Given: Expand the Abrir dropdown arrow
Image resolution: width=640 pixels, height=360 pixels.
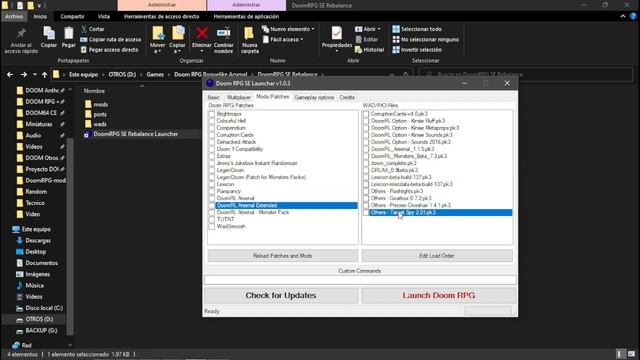Looking at the screenshot, I should (379, 29).
